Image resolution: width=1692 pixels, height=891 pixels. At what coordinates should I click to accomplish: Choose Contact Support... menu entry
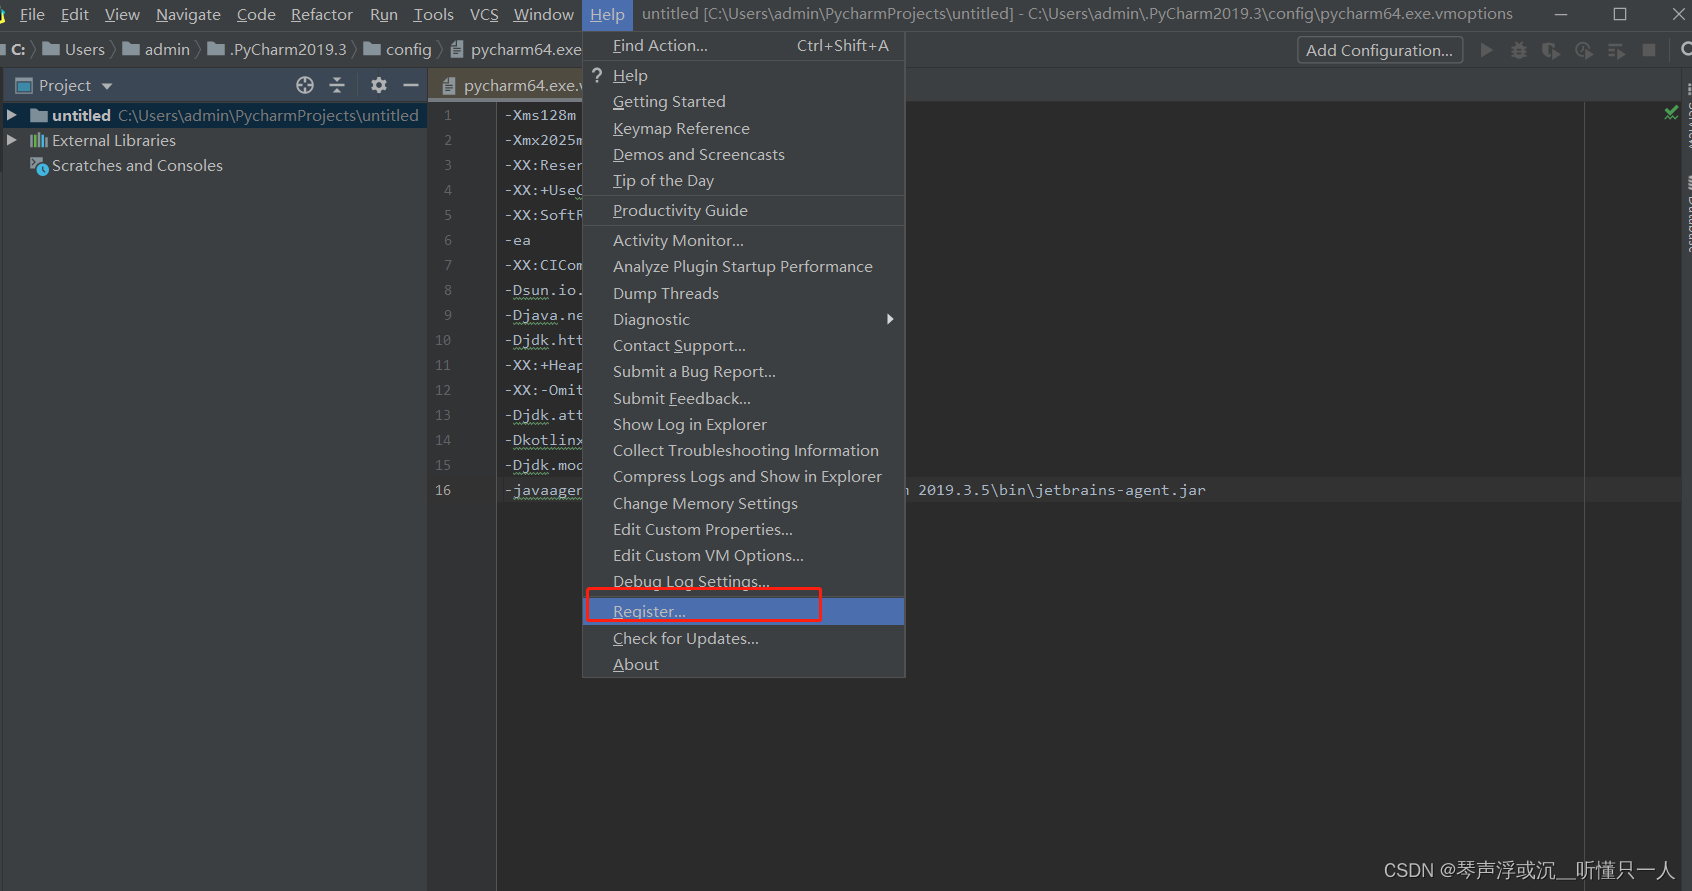coord(743,345)
